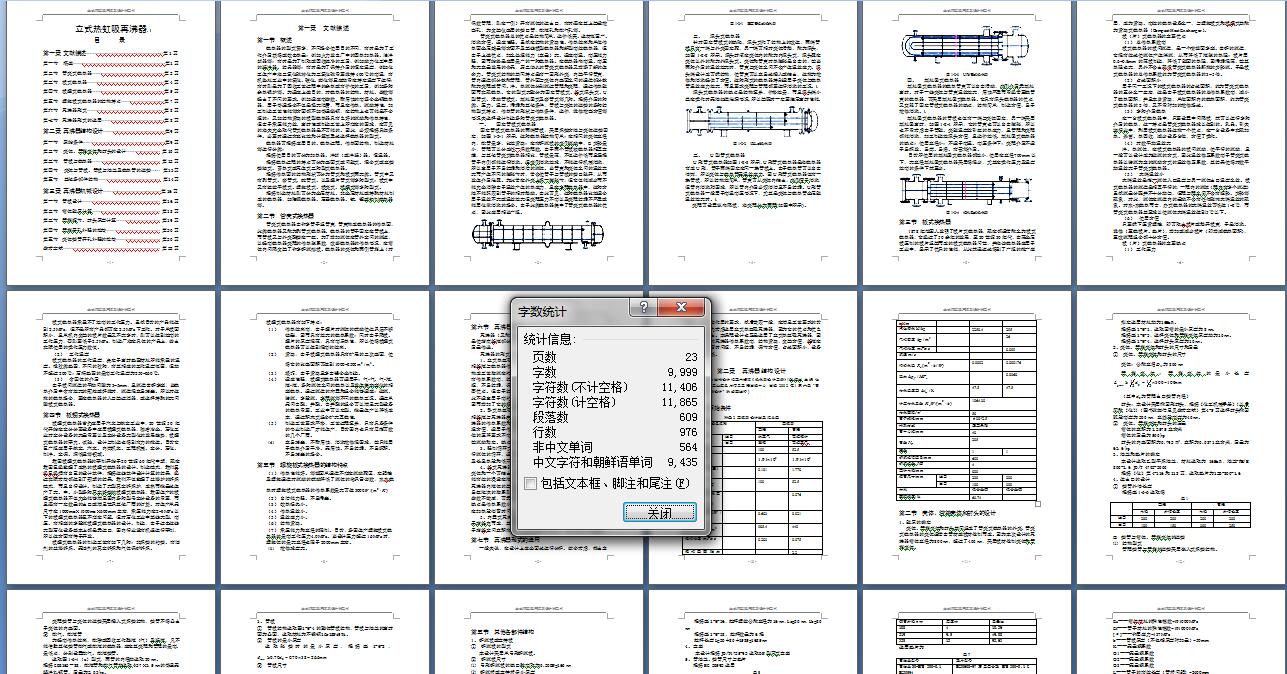Viewport: 1287px width, 674px height.
Task: Click the 第二节 管壳式换热器 heading on page two
Action: [286, 215]
